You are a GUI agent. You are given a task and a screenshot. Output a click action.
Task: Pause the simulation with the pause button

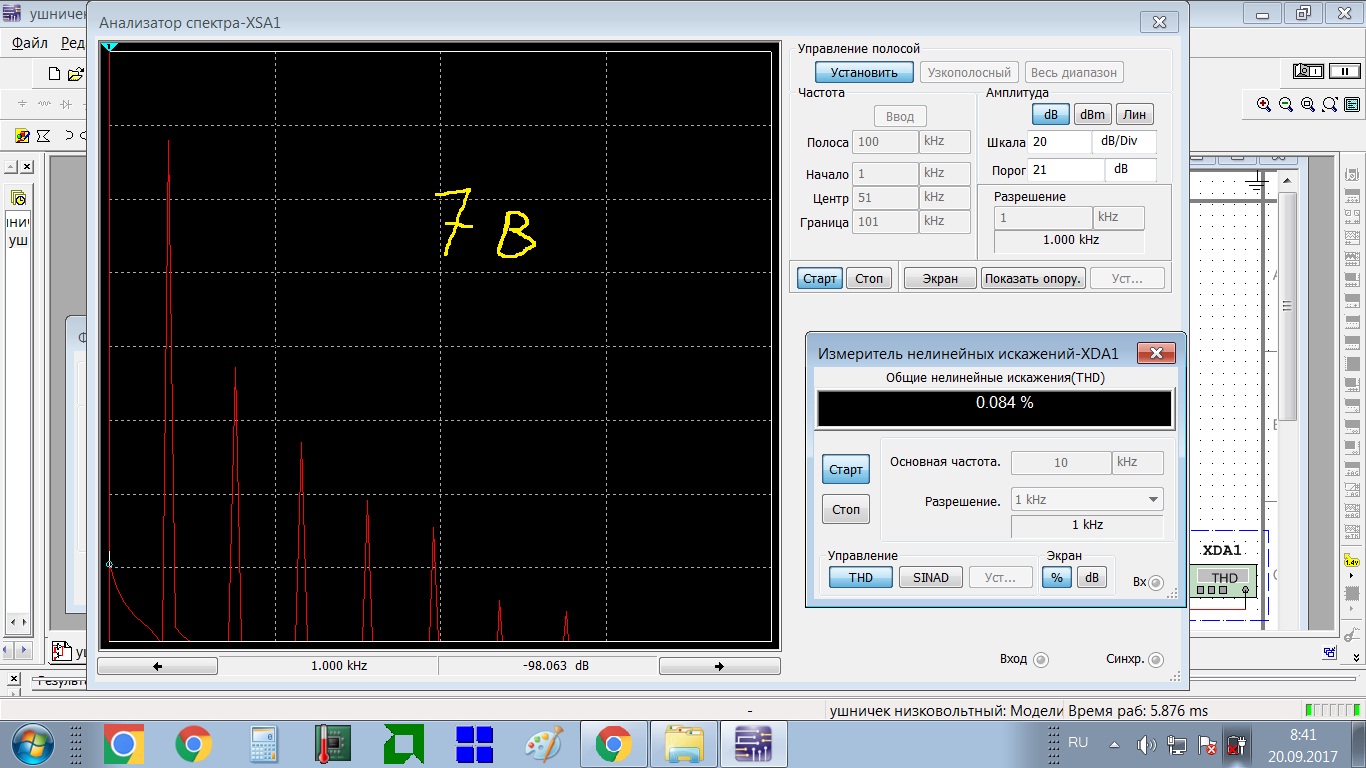tap(1347, 71)
